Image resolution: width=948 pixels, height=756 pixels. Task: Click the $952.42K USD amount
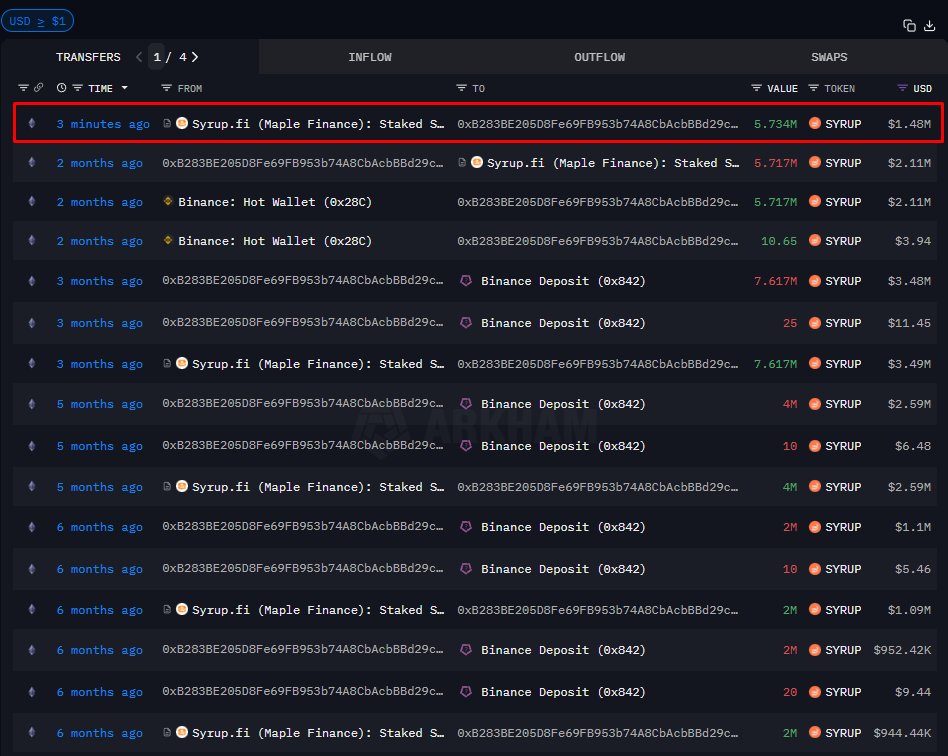902,650
